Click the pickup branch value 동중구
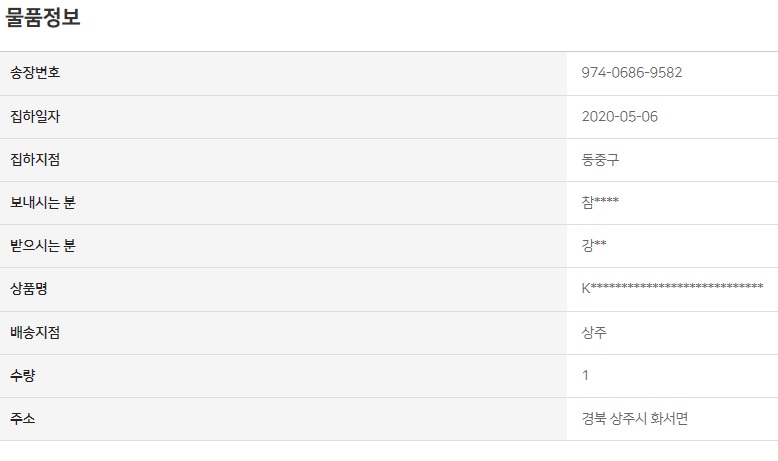The height and width of the screenshot is (461, 778). click(x=600, y=160)
